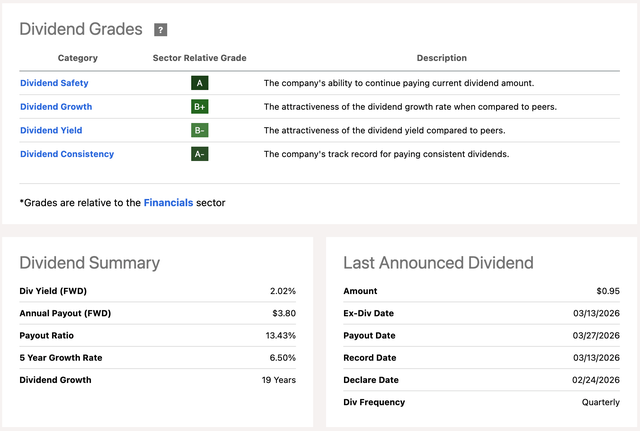Viewport: 640px width, 431px height.
Task: Select the Sector Relative Grade column header
Action: [x=200, y=58]
